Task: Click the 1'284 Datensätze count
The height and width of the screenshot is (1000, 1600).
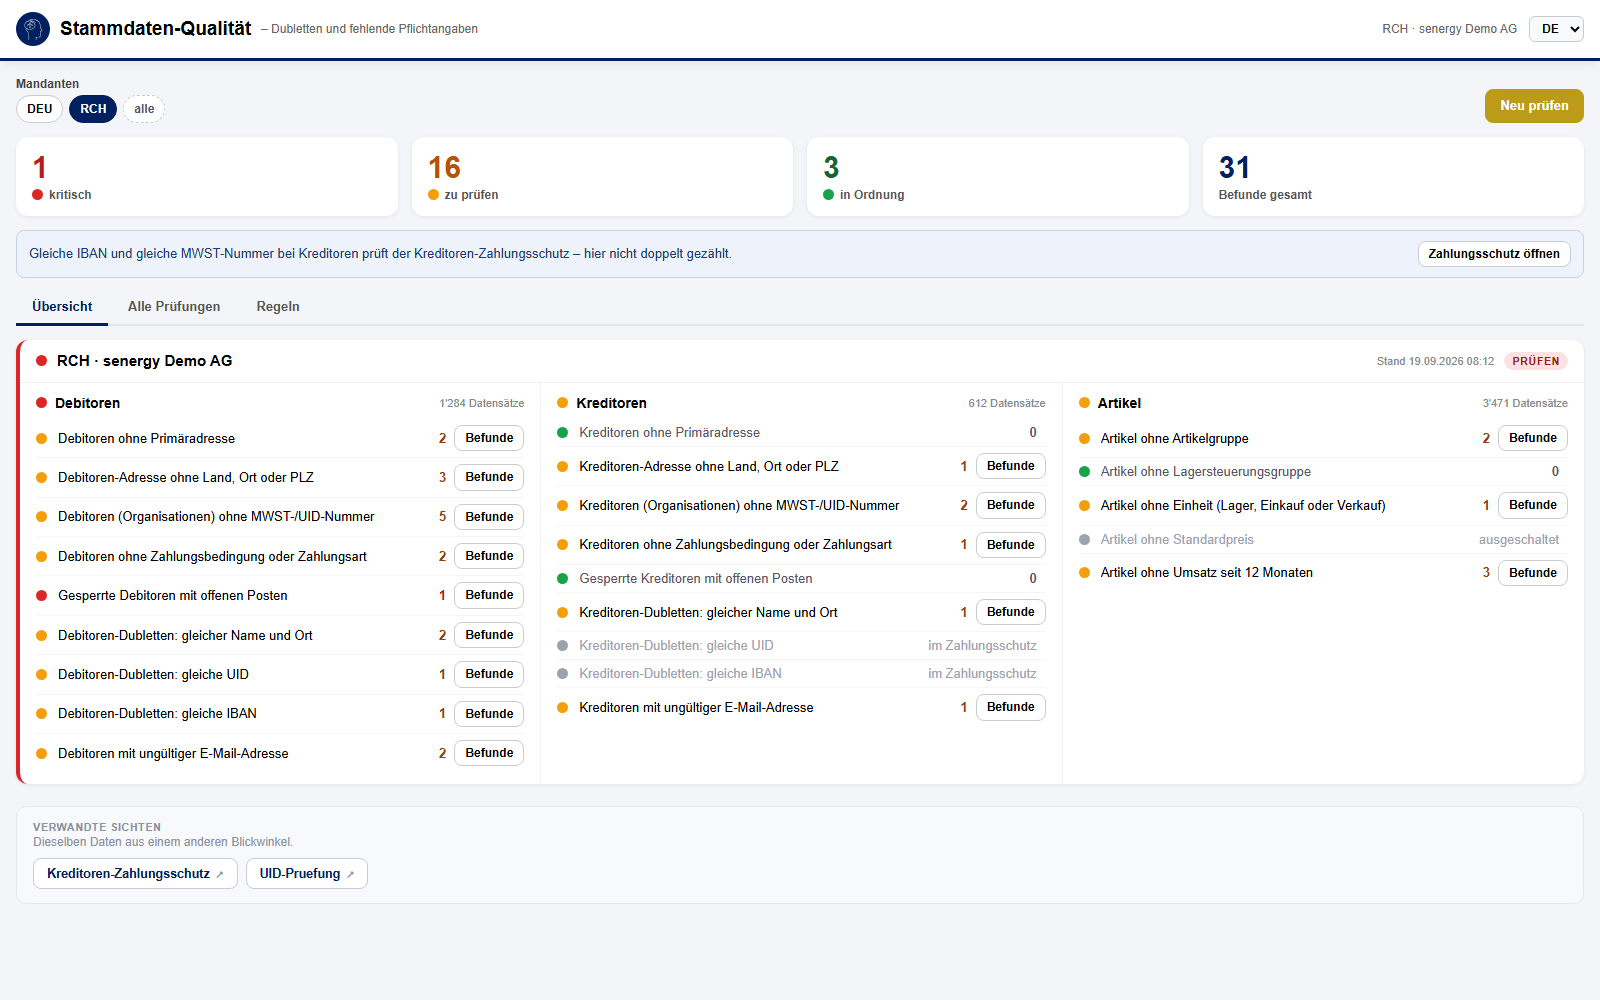Action: 482,403
